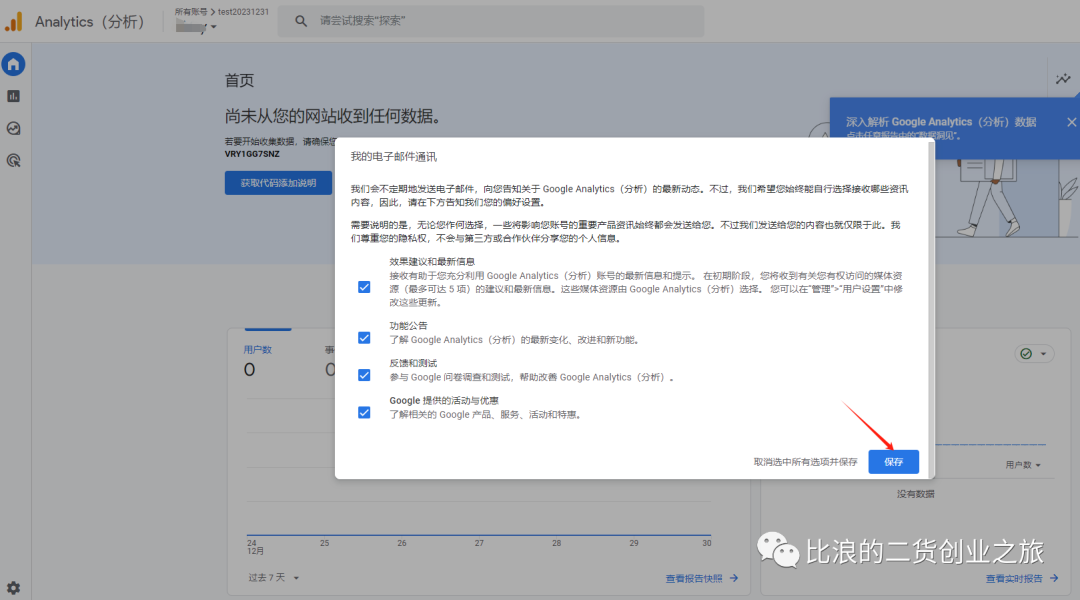The height and width of the screenshot is (600, 1080).
Task: Expand the dropdown beside green check icon
Action: tap(1043, 353)
